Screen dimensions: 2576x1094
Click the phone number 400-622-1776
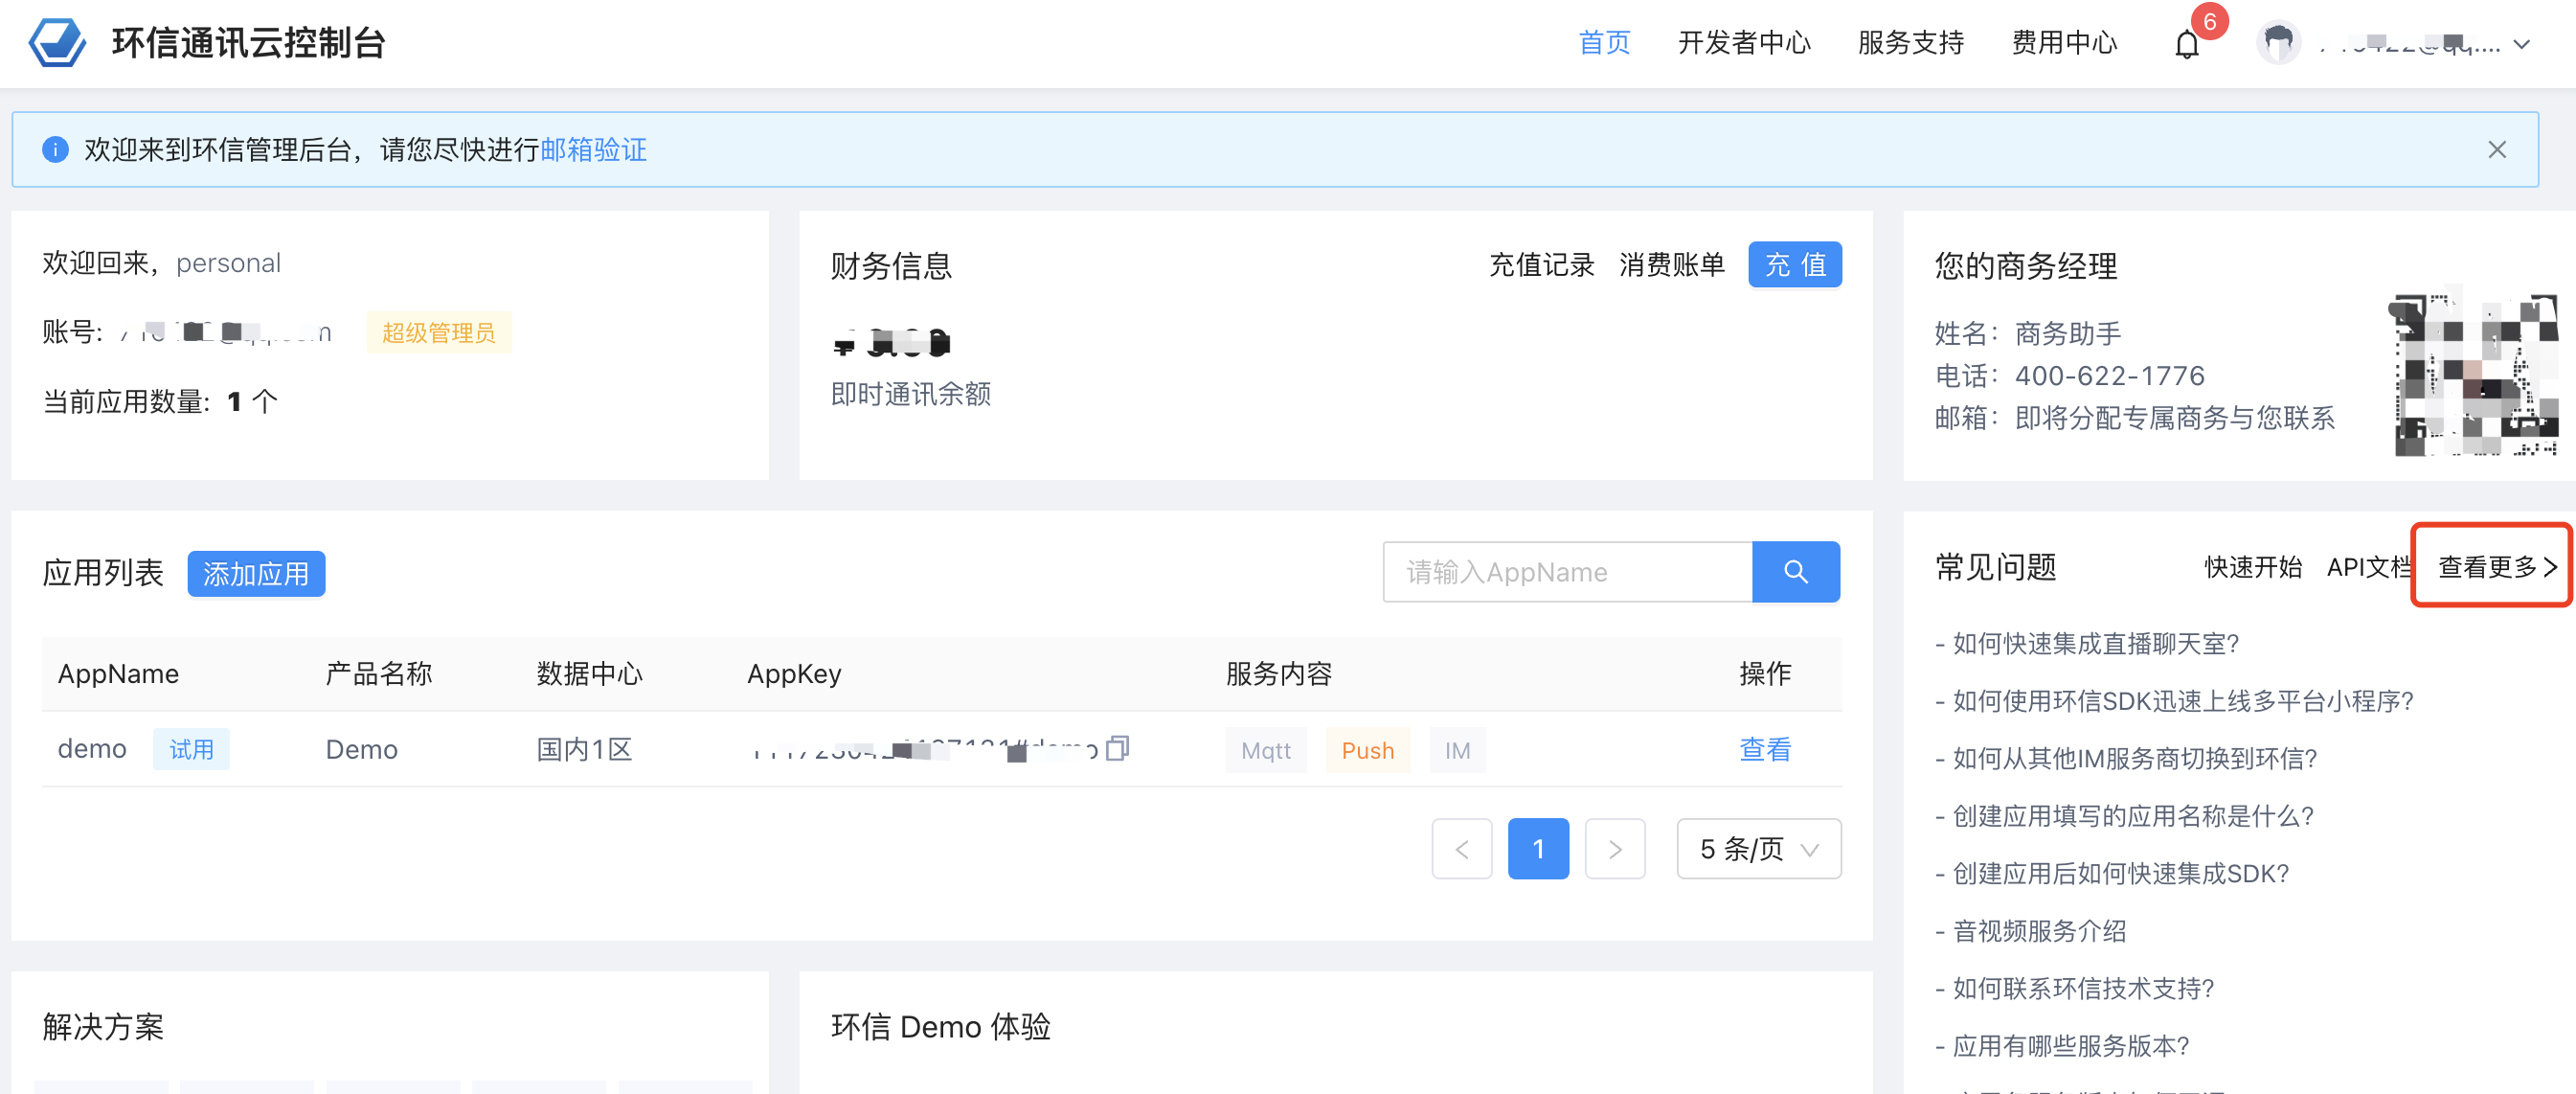tap(2109, 377)
